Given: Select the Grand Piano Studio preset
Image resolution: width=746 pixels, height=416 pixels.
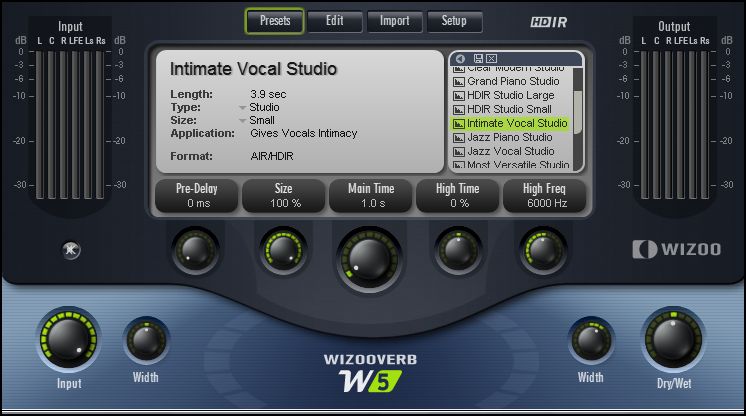Looking at the screenshot, I should coord(511,81).
